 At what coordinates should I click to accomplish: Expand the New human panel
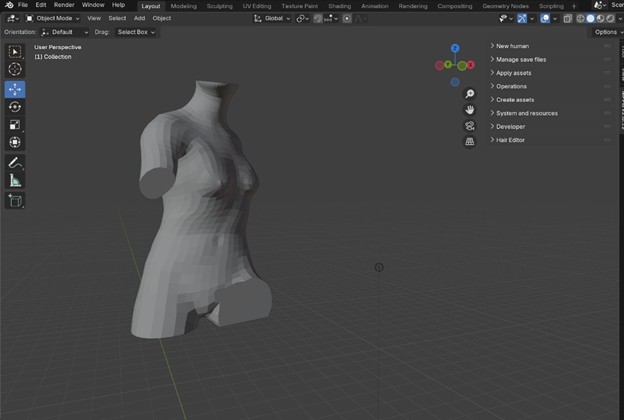click(x=514, y=46)
